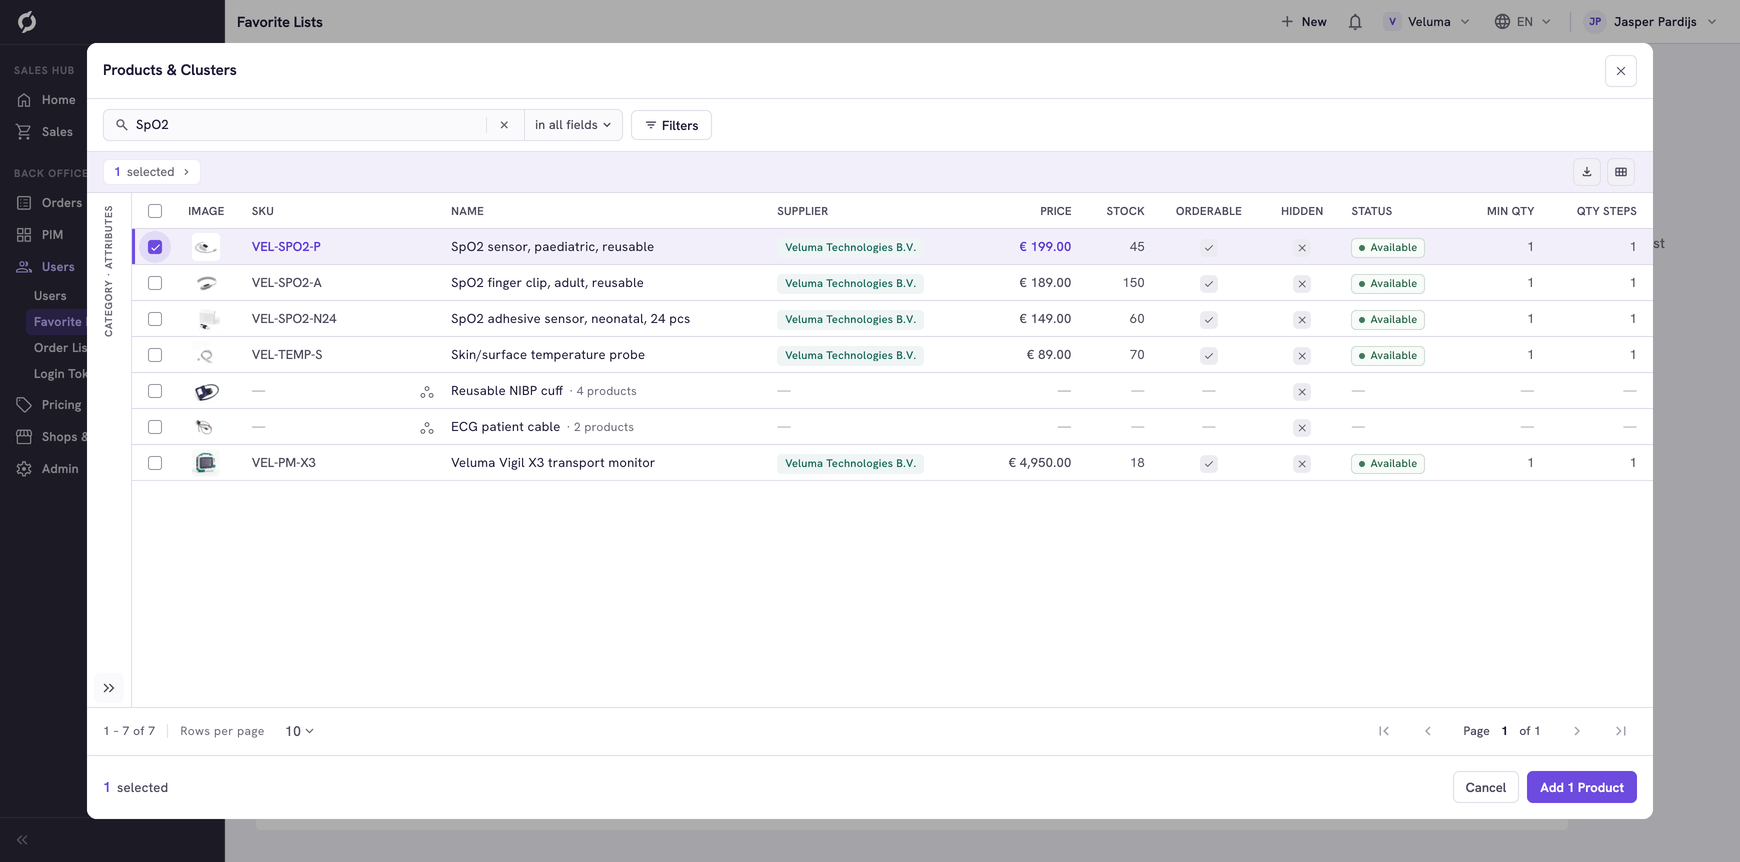Open Admin in the sidebar
Image resolution: width=1740 pixels, height=862 pixels.
pos(46,469)
